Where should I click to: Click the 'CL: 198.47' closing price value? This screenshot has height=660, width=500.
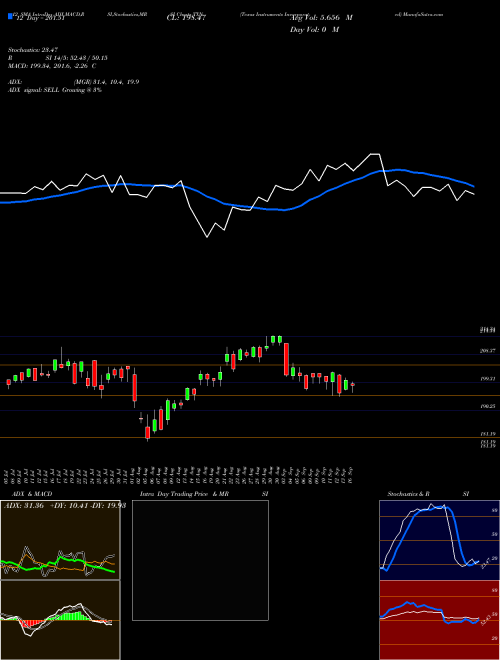pos(186,18)
